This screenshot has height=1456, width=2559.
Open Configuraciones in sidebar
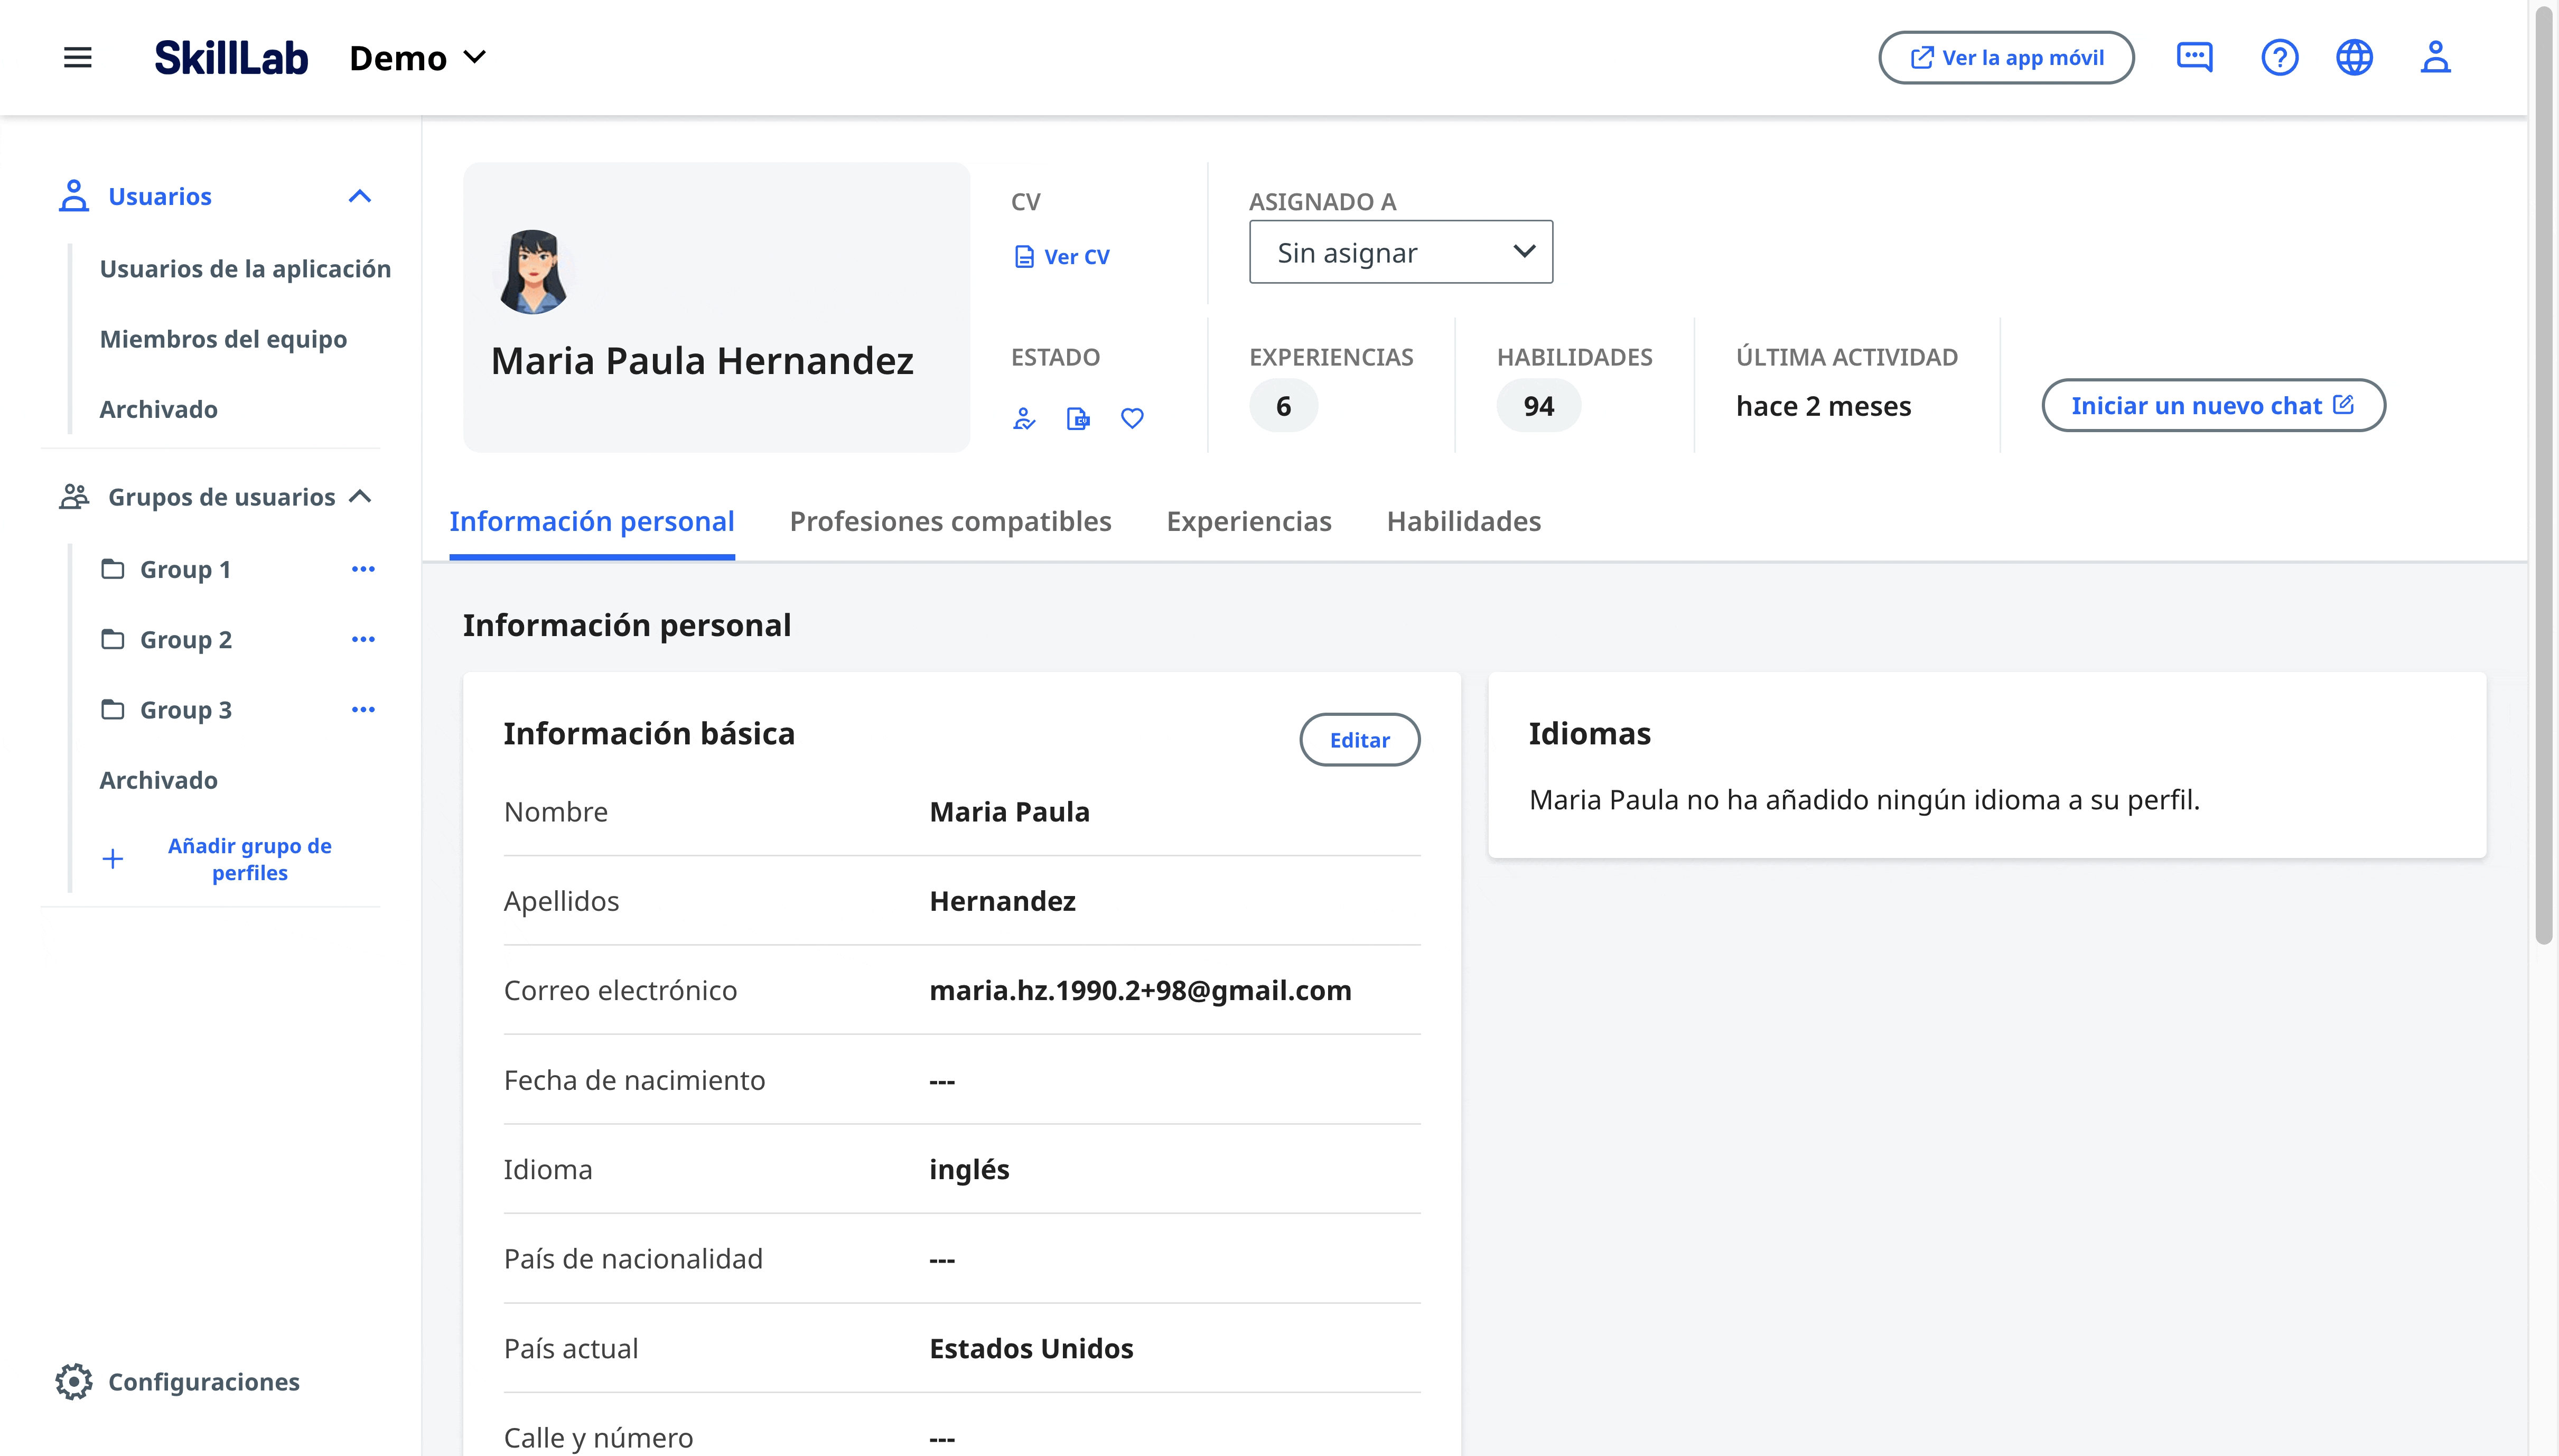tap(203, 1381)
